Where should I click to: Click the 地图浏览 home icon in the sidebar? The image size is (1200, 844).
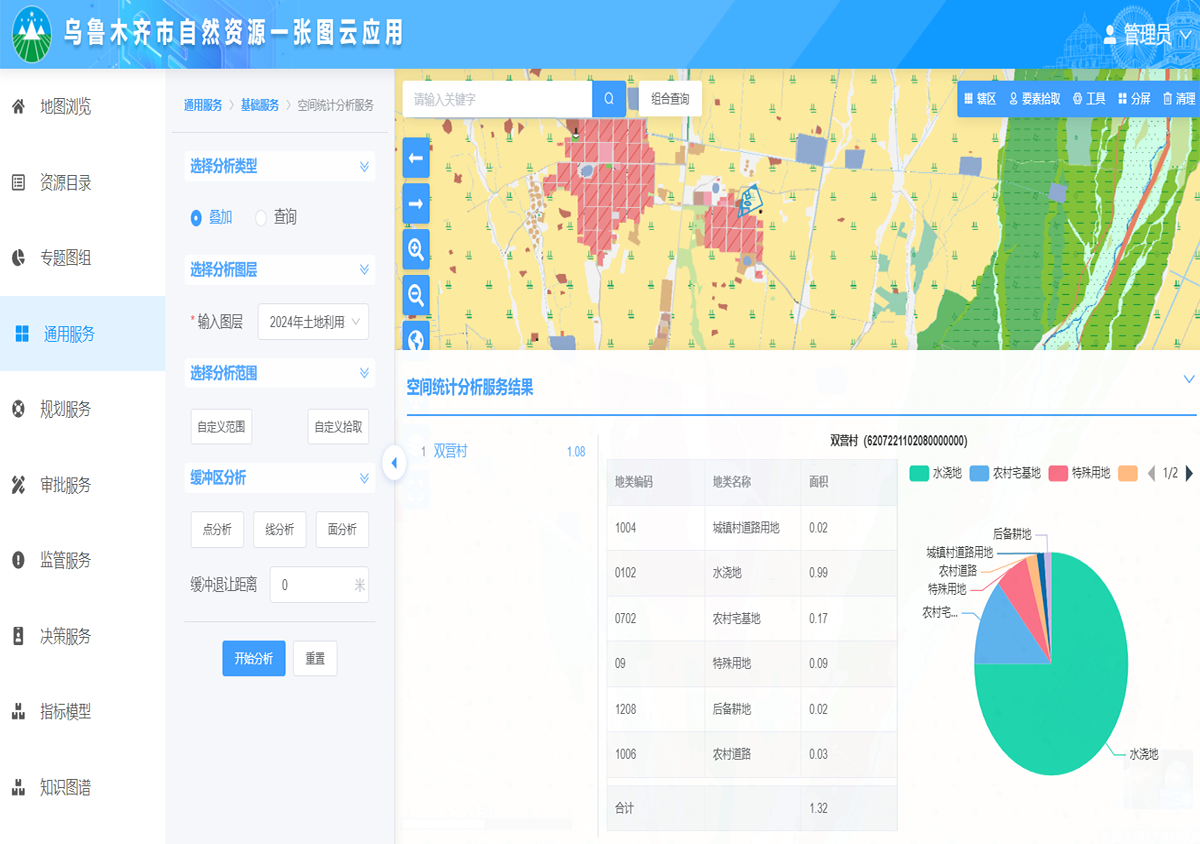tap(18, 106)
